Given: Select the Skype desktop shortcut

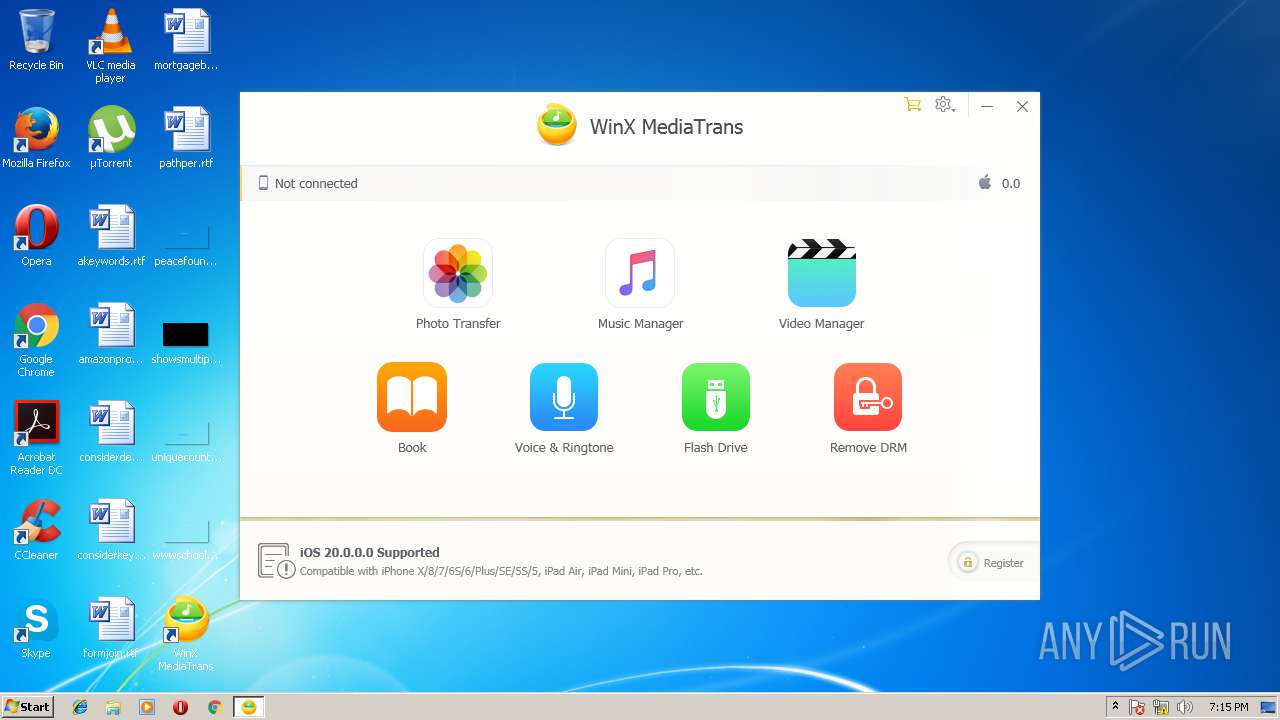Looking at the screenshot, I should [x=36, y=628].
